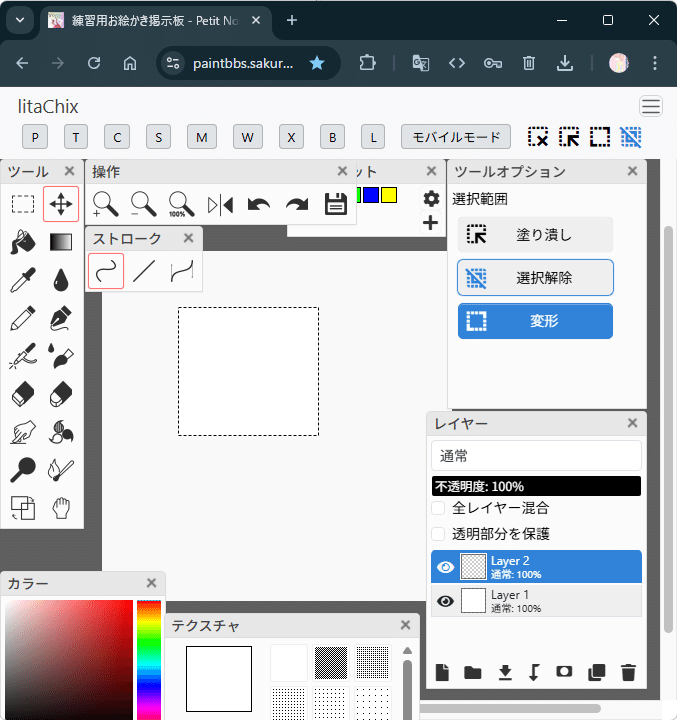Screen dimensions: 677x720
Task: Select the airbrush tool
Action: (23, 356)
